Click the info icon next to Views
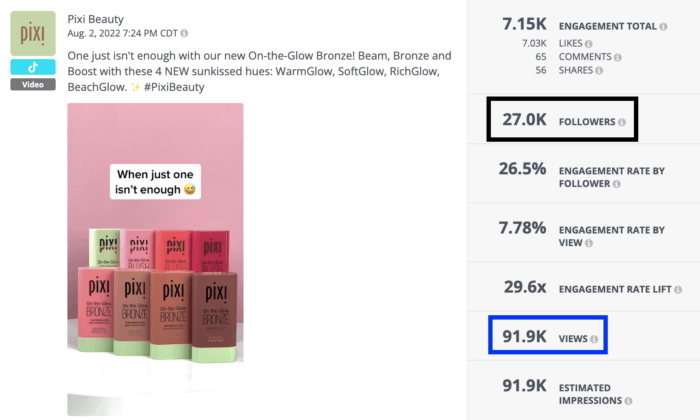The width and height of the screenshot is (700, 420). [x=594, y=339]
